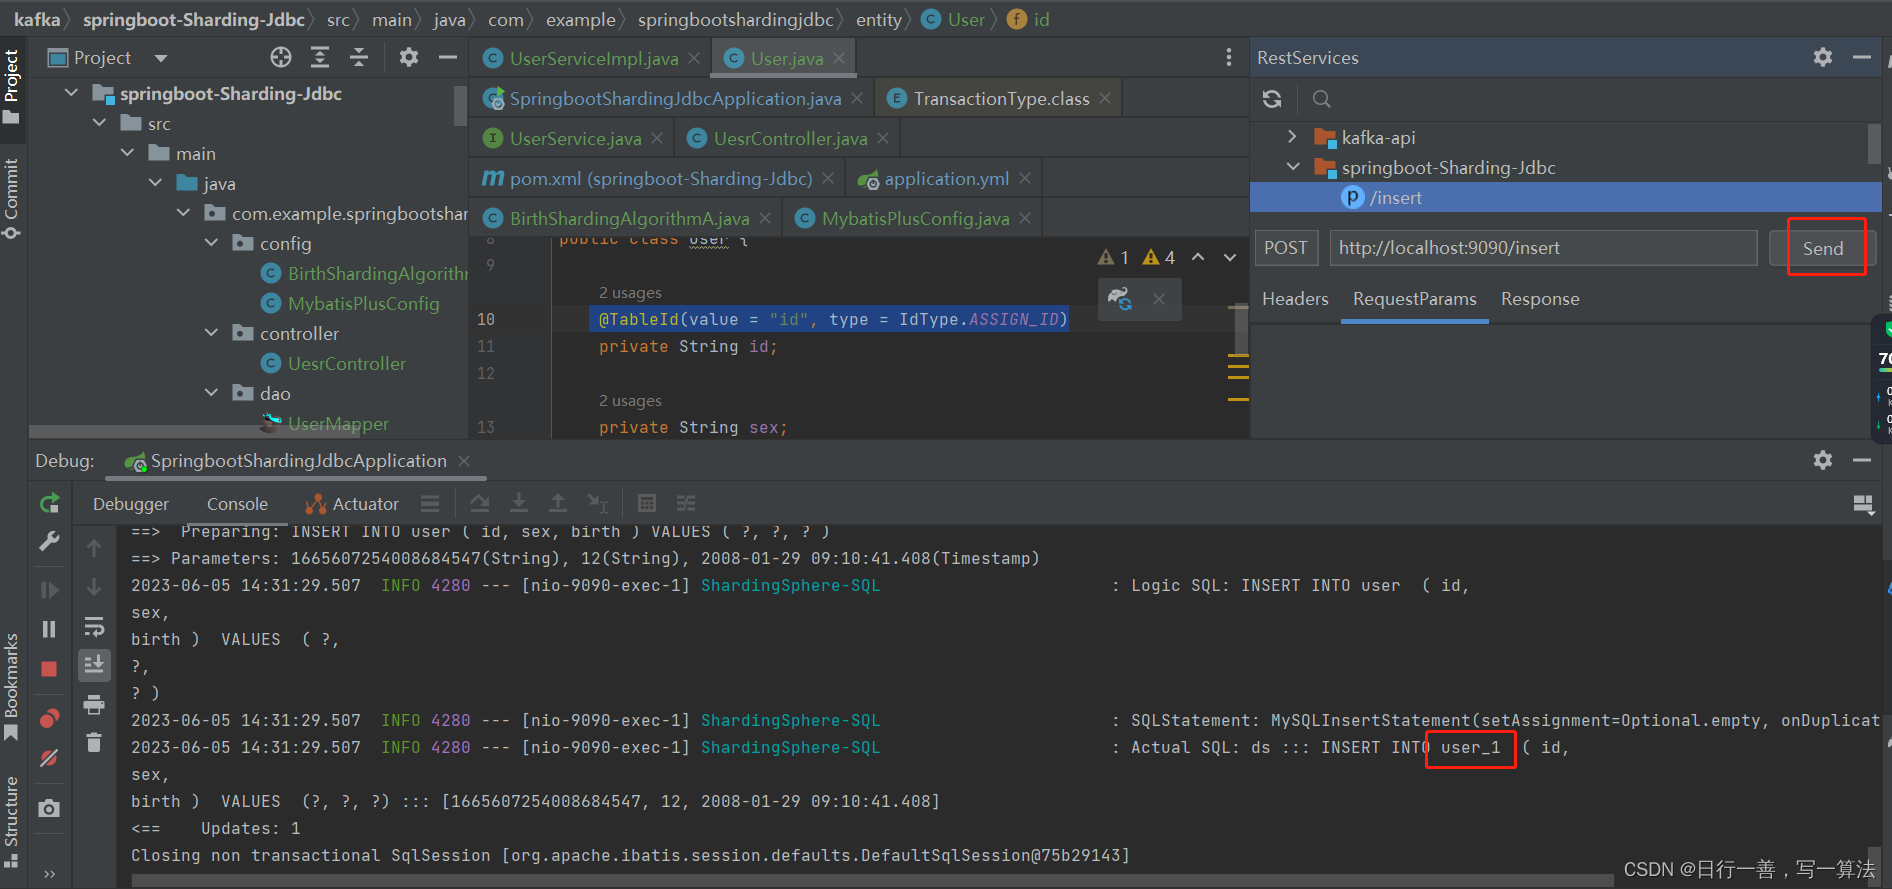This screenshot has height=889, width=1892.
Task: Go to previous highlighted error arrow
Action: click(1198, 257)
